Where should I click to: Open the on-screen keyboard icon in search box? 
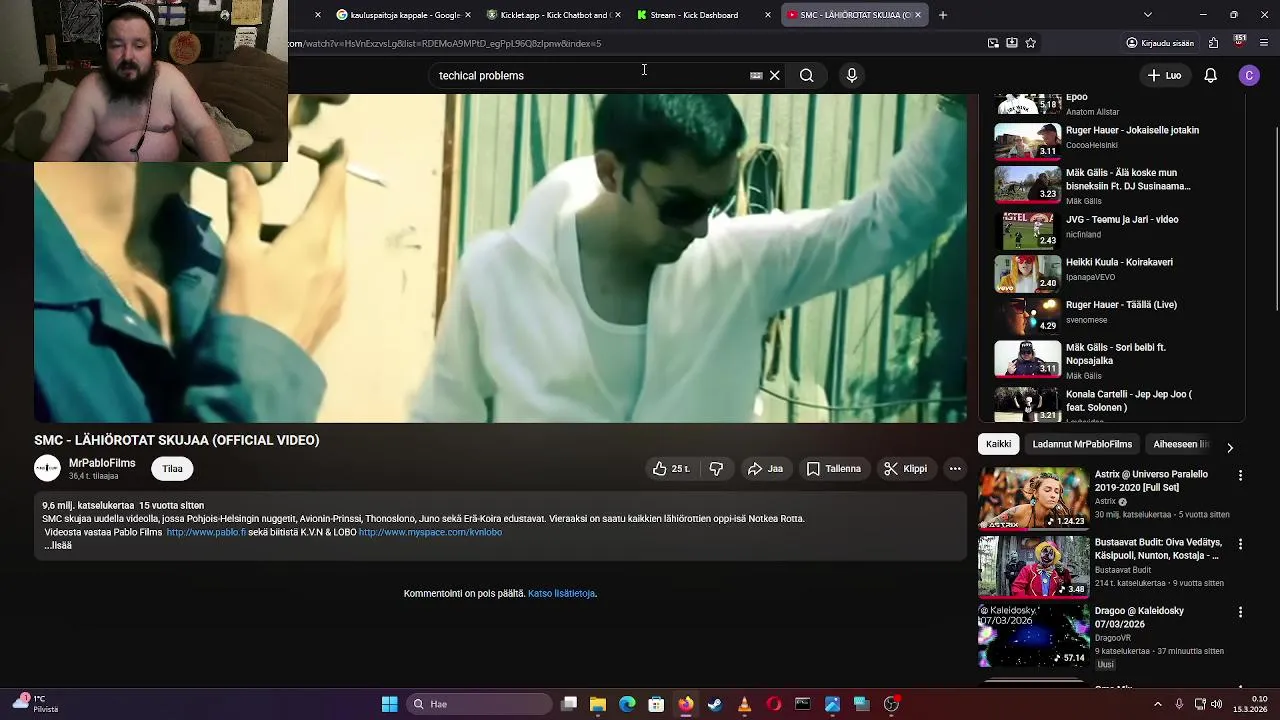756,75
